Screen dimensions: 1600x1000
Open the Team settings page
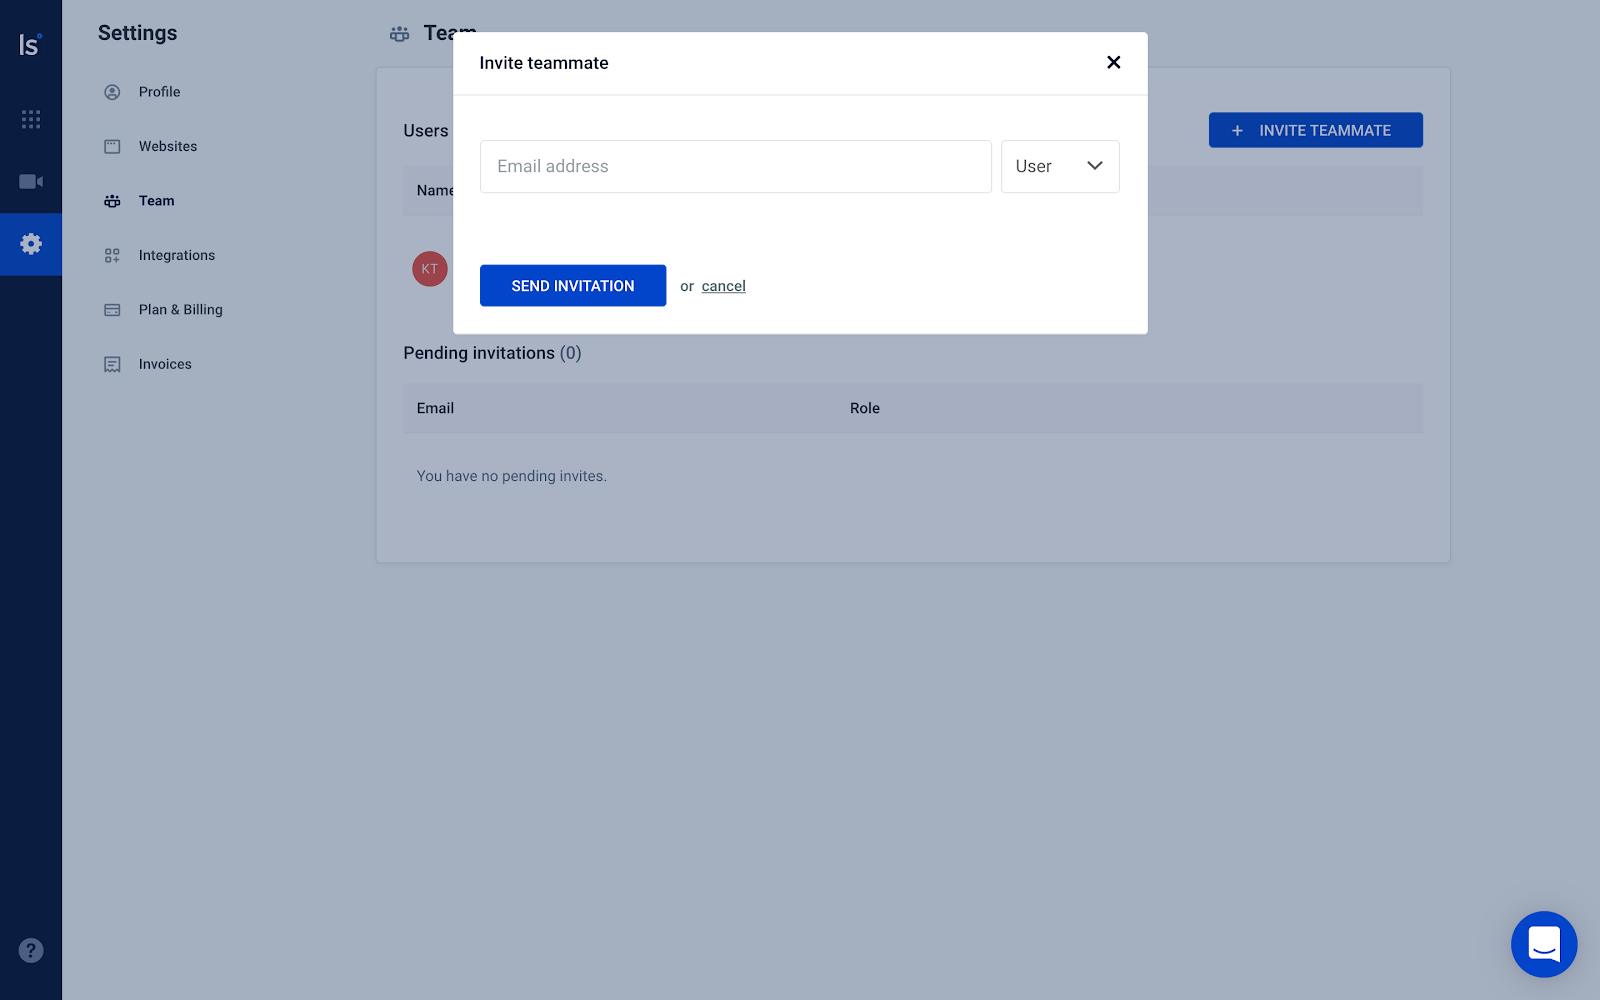click(156, 201)
